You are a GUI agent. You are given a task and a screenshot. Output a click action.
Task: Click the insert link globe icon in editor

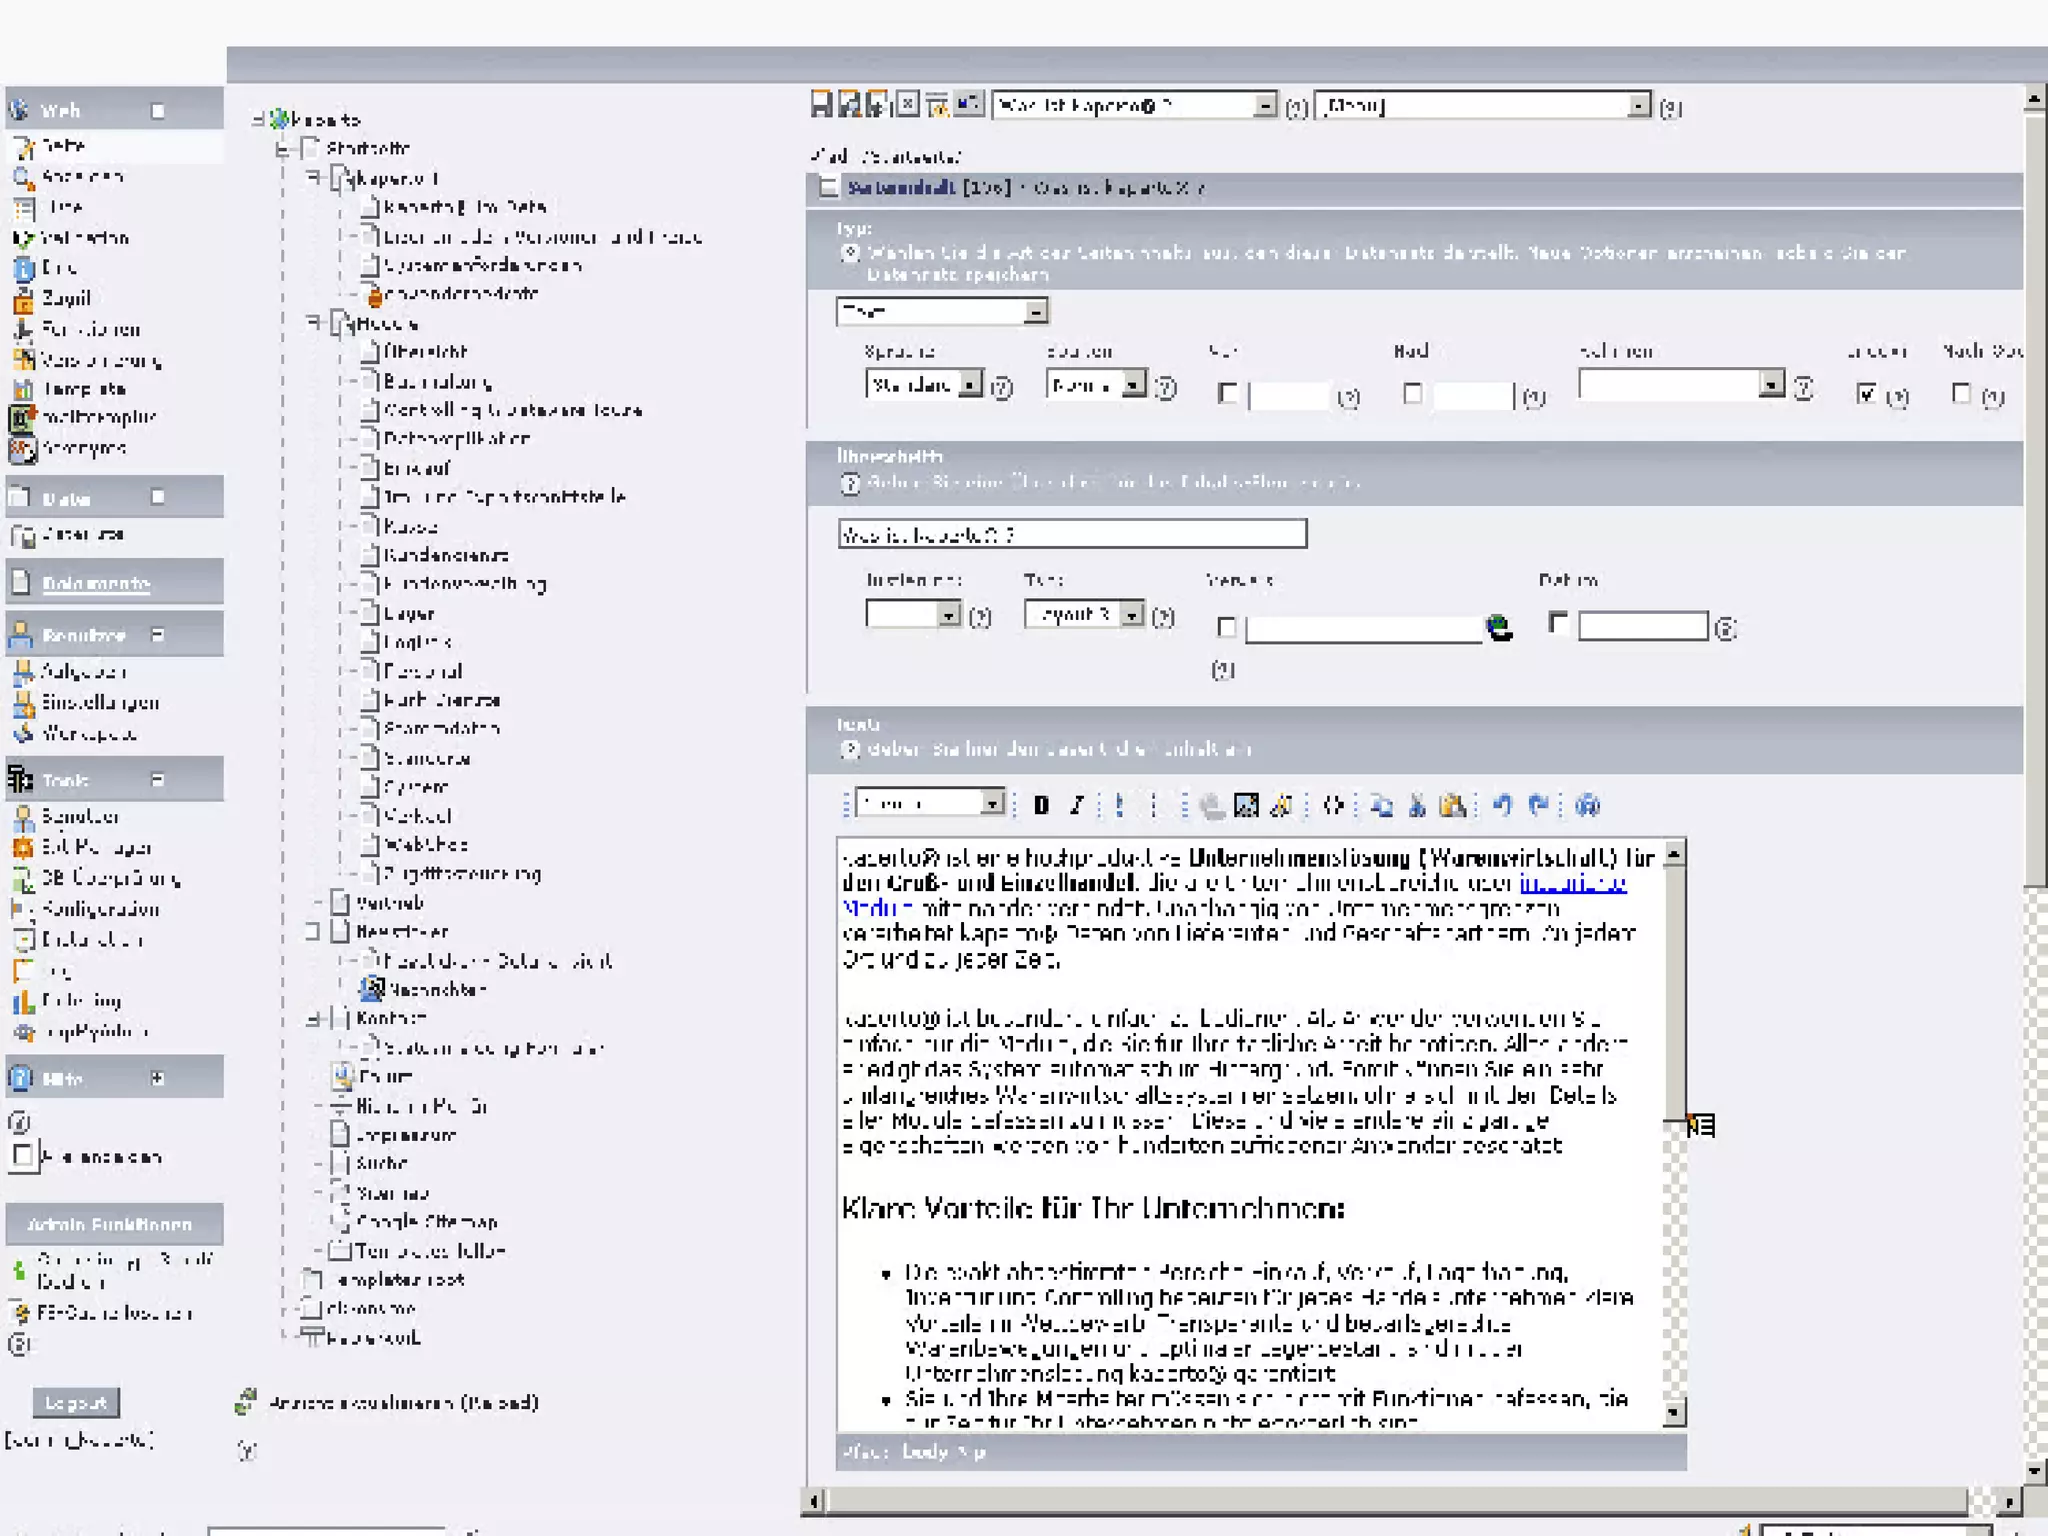pos(1212,805)
